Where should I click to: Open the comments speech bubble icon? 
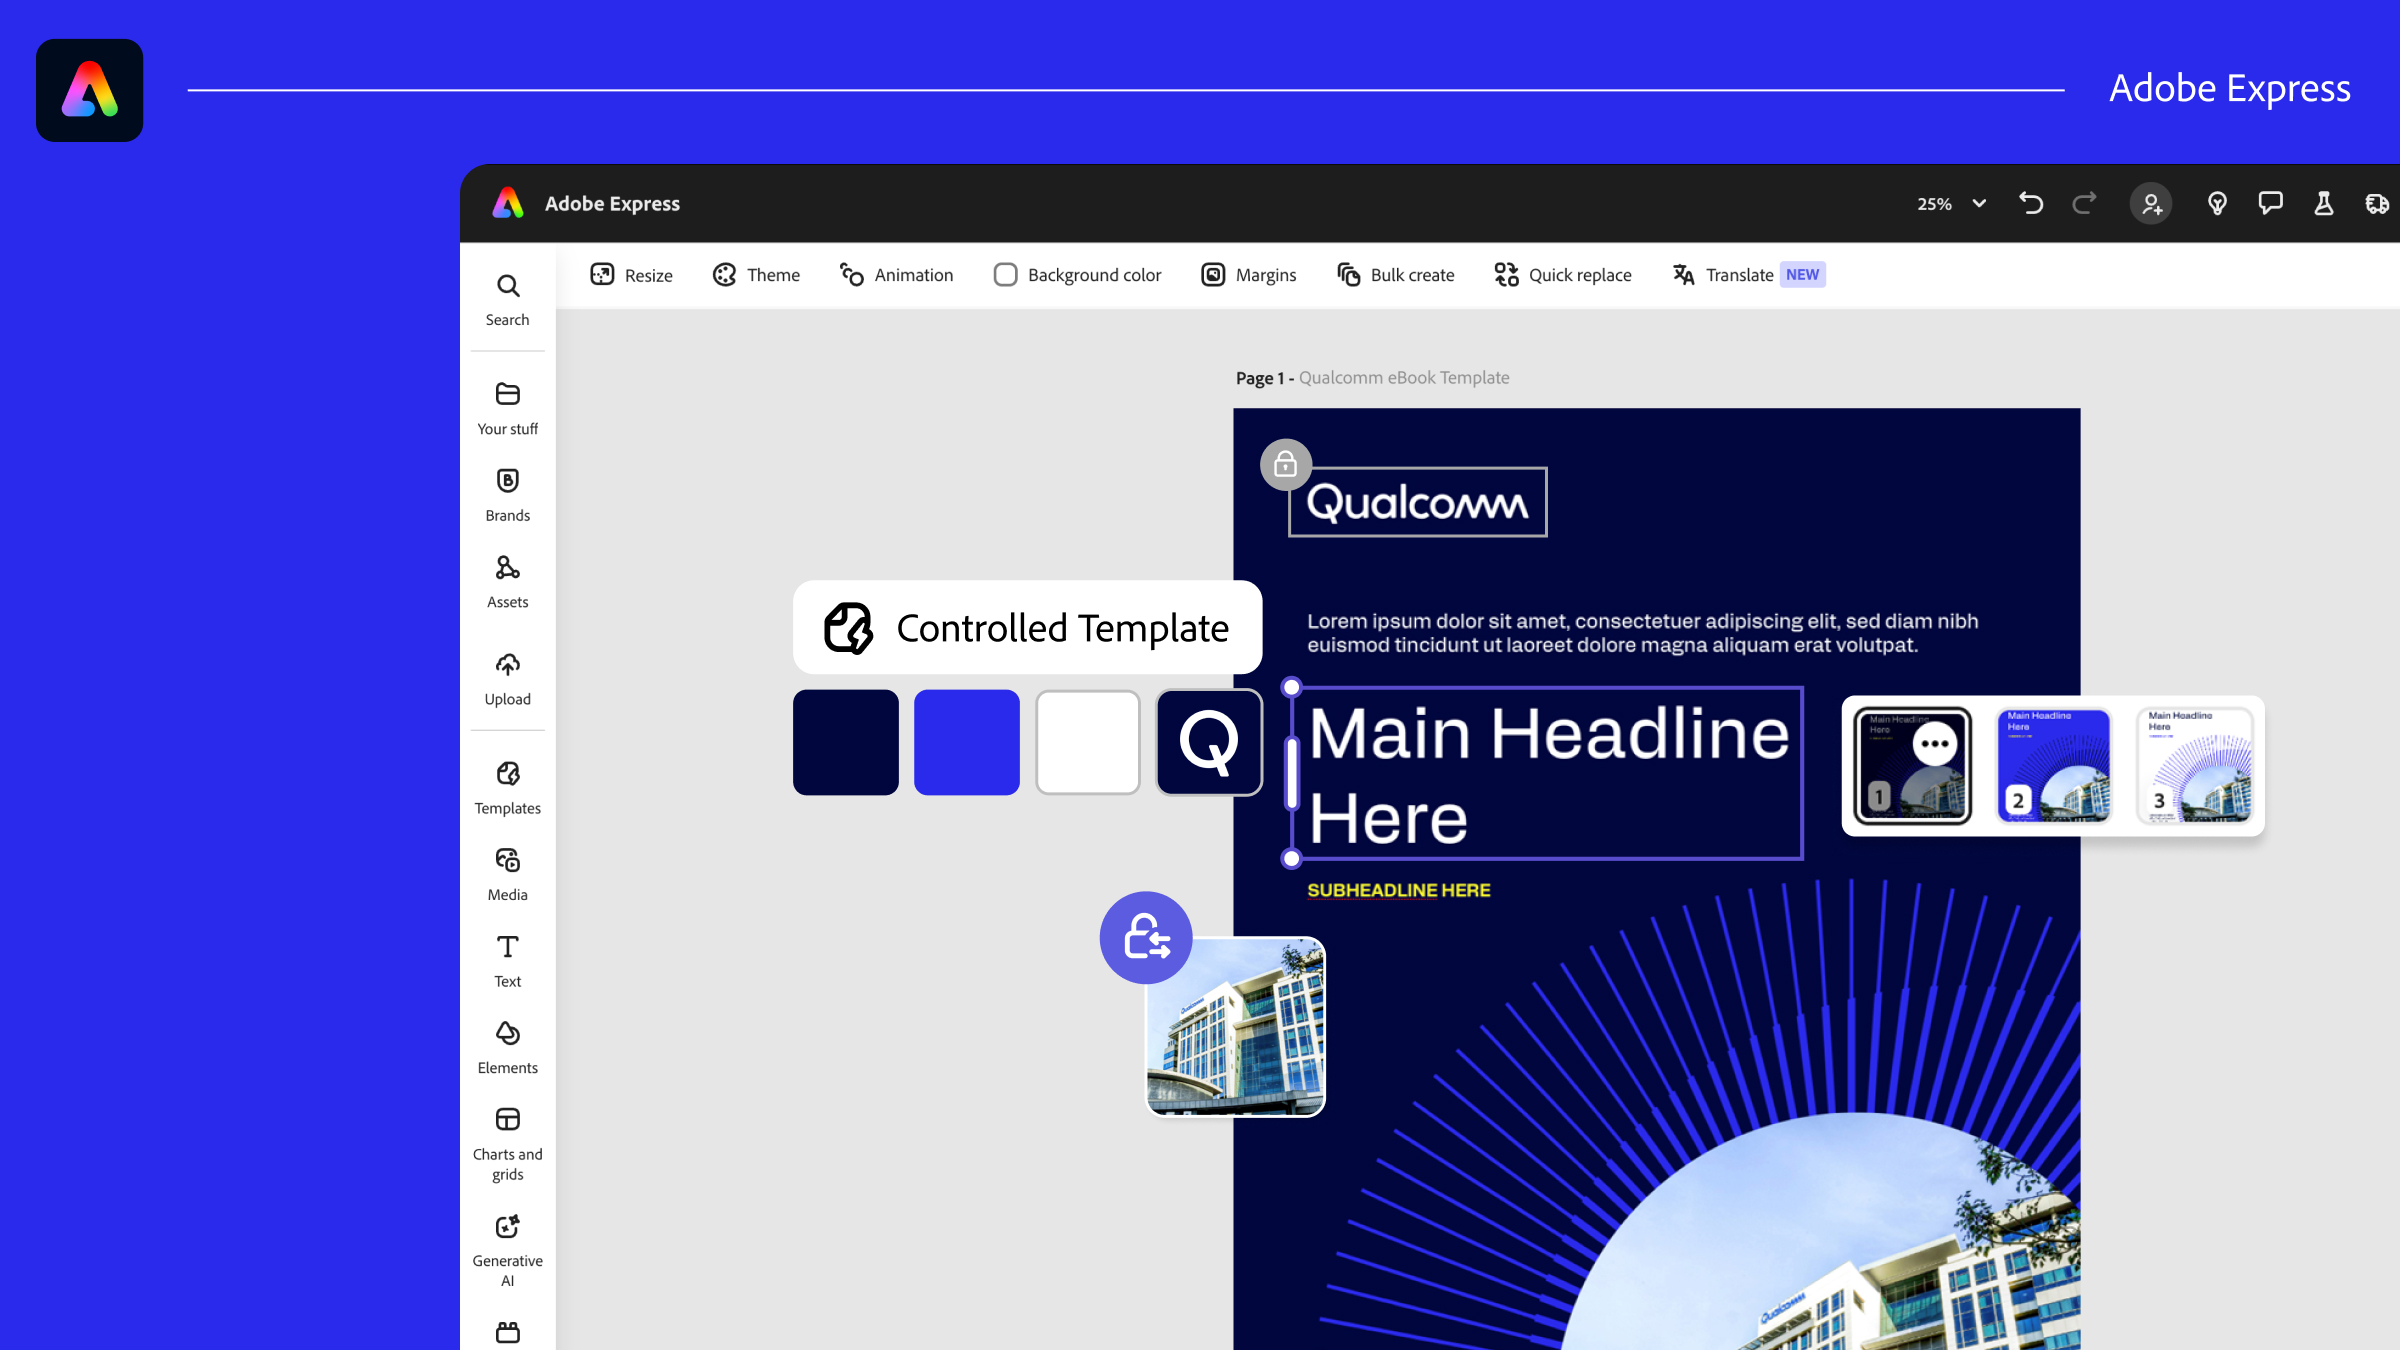pos(2270,203)
